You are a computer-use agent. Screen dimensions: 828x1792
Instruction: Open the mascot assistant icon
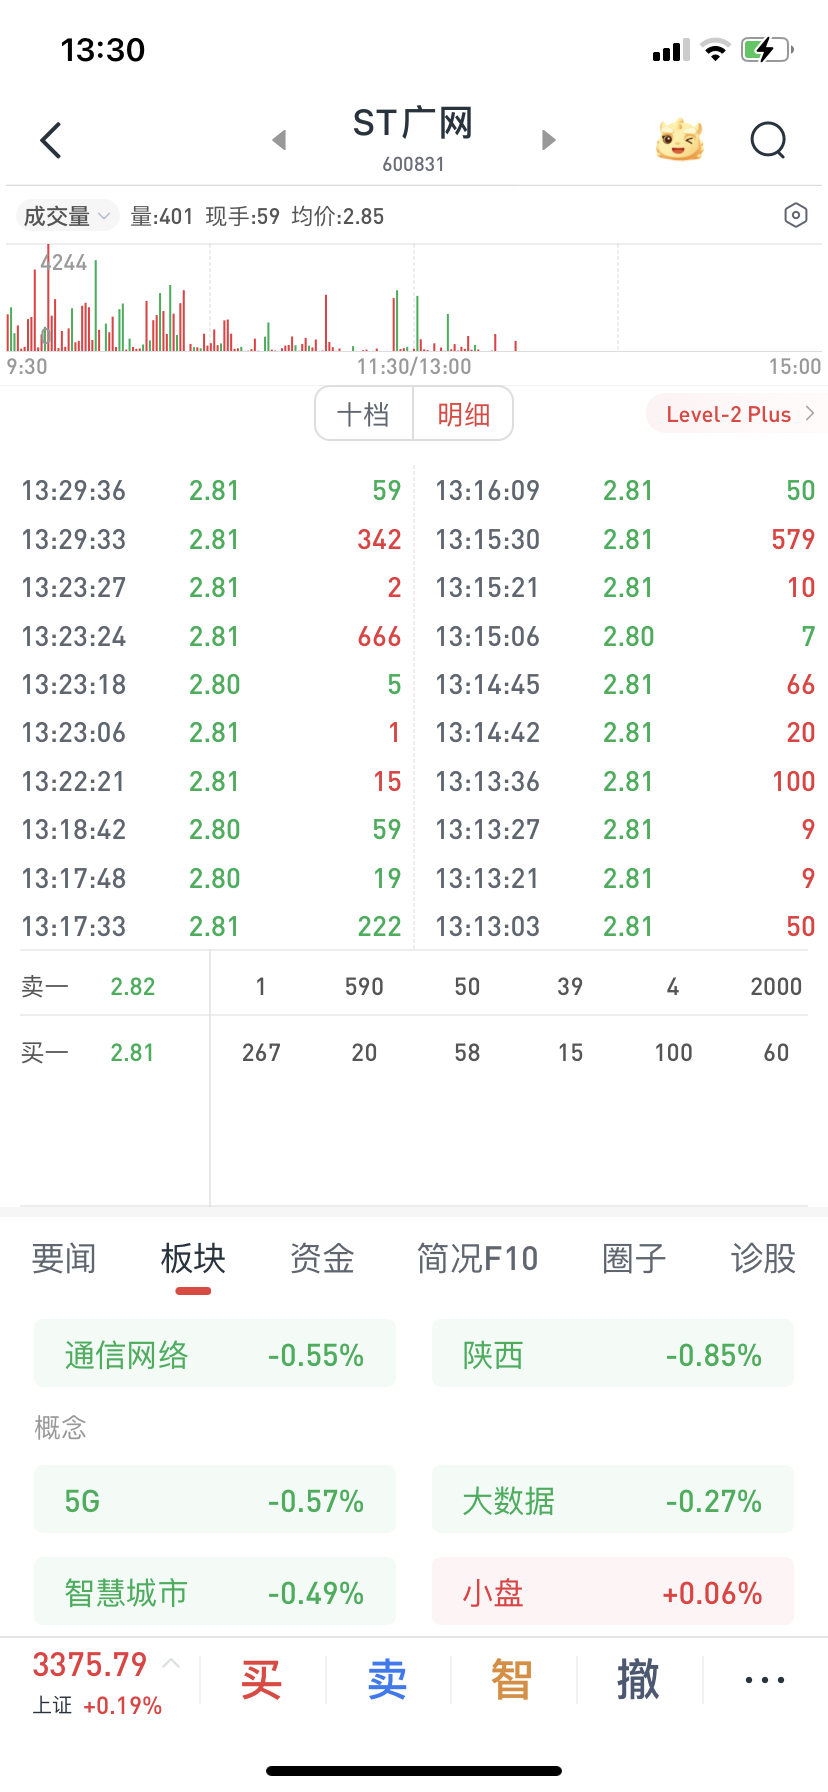pos(679,140)
